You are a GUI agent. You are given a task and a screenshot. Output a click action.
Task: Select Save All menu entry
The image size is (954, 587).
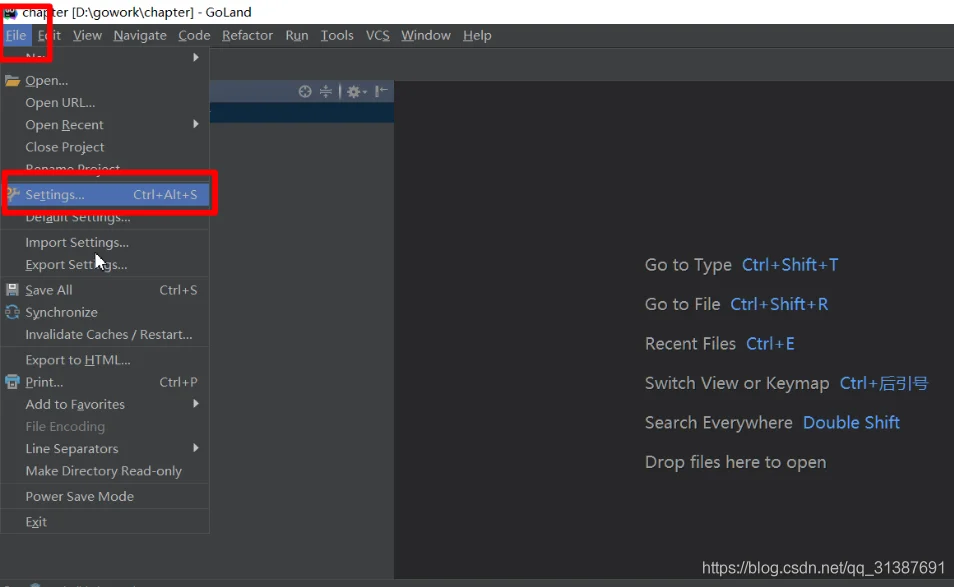pos(105,290)
